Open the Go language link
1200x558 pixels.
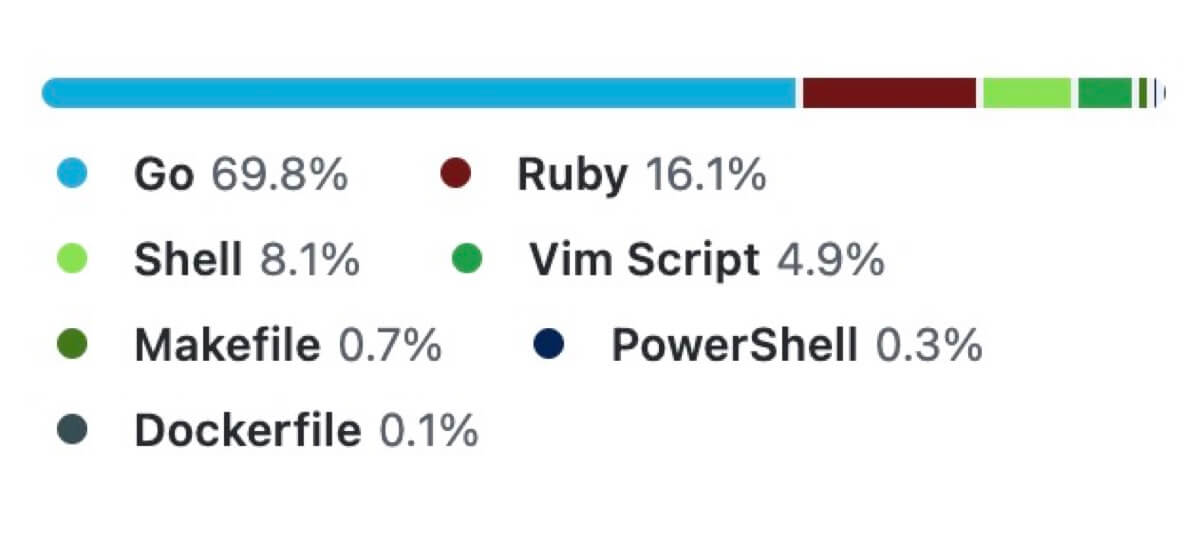pos(164,176)
